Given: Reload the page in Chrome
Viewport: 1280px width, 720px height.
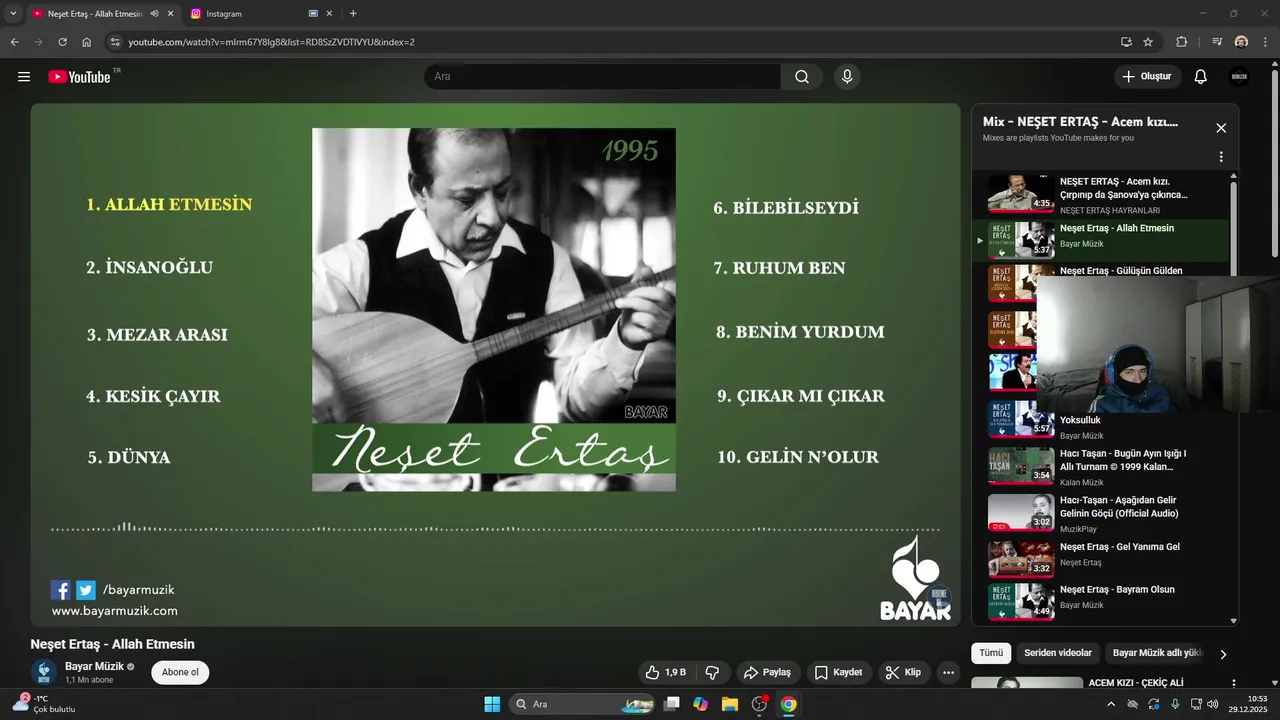Looking at the screenshot, I should pos(62,42).
